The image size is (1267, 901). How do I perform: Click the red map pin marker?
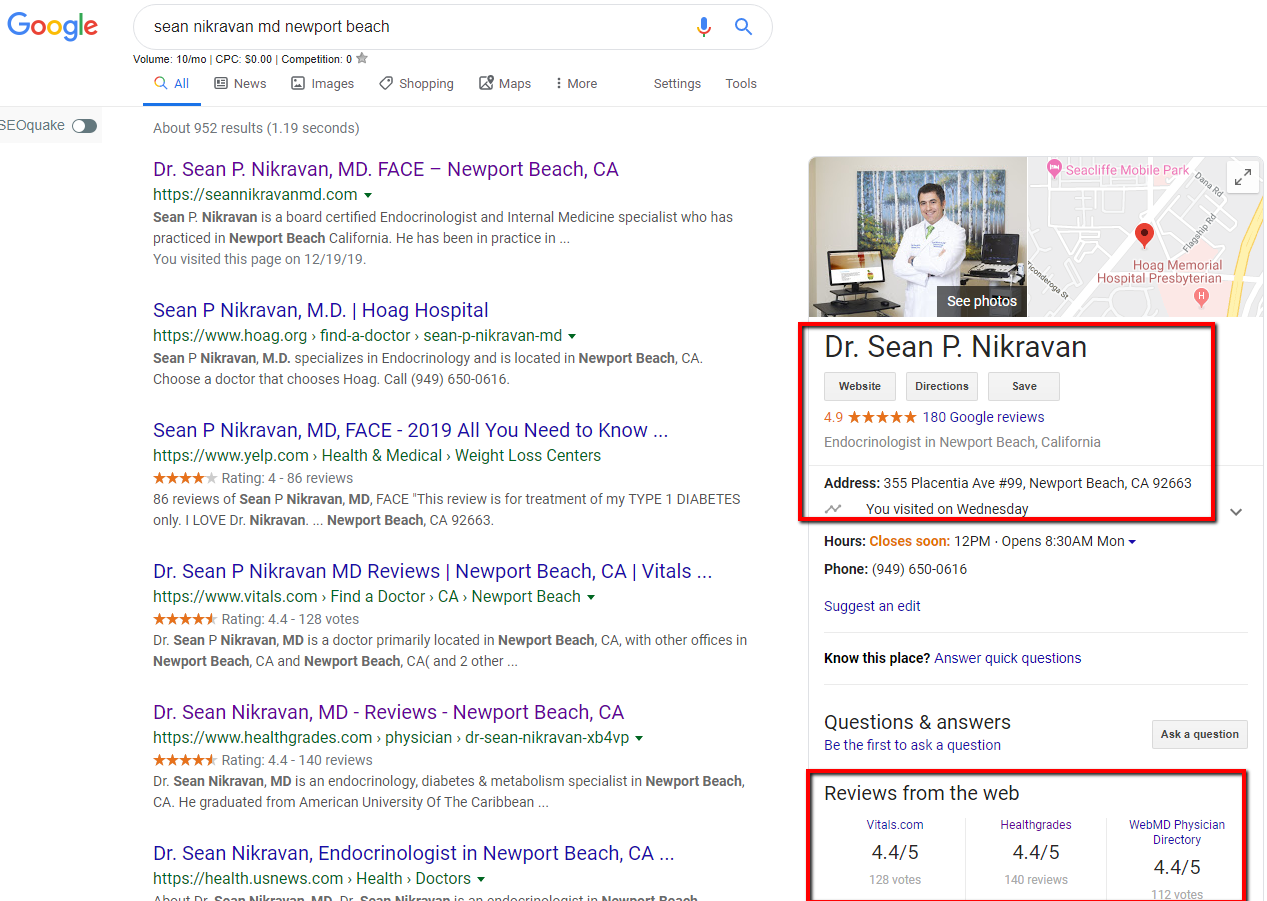[1145, 237]
